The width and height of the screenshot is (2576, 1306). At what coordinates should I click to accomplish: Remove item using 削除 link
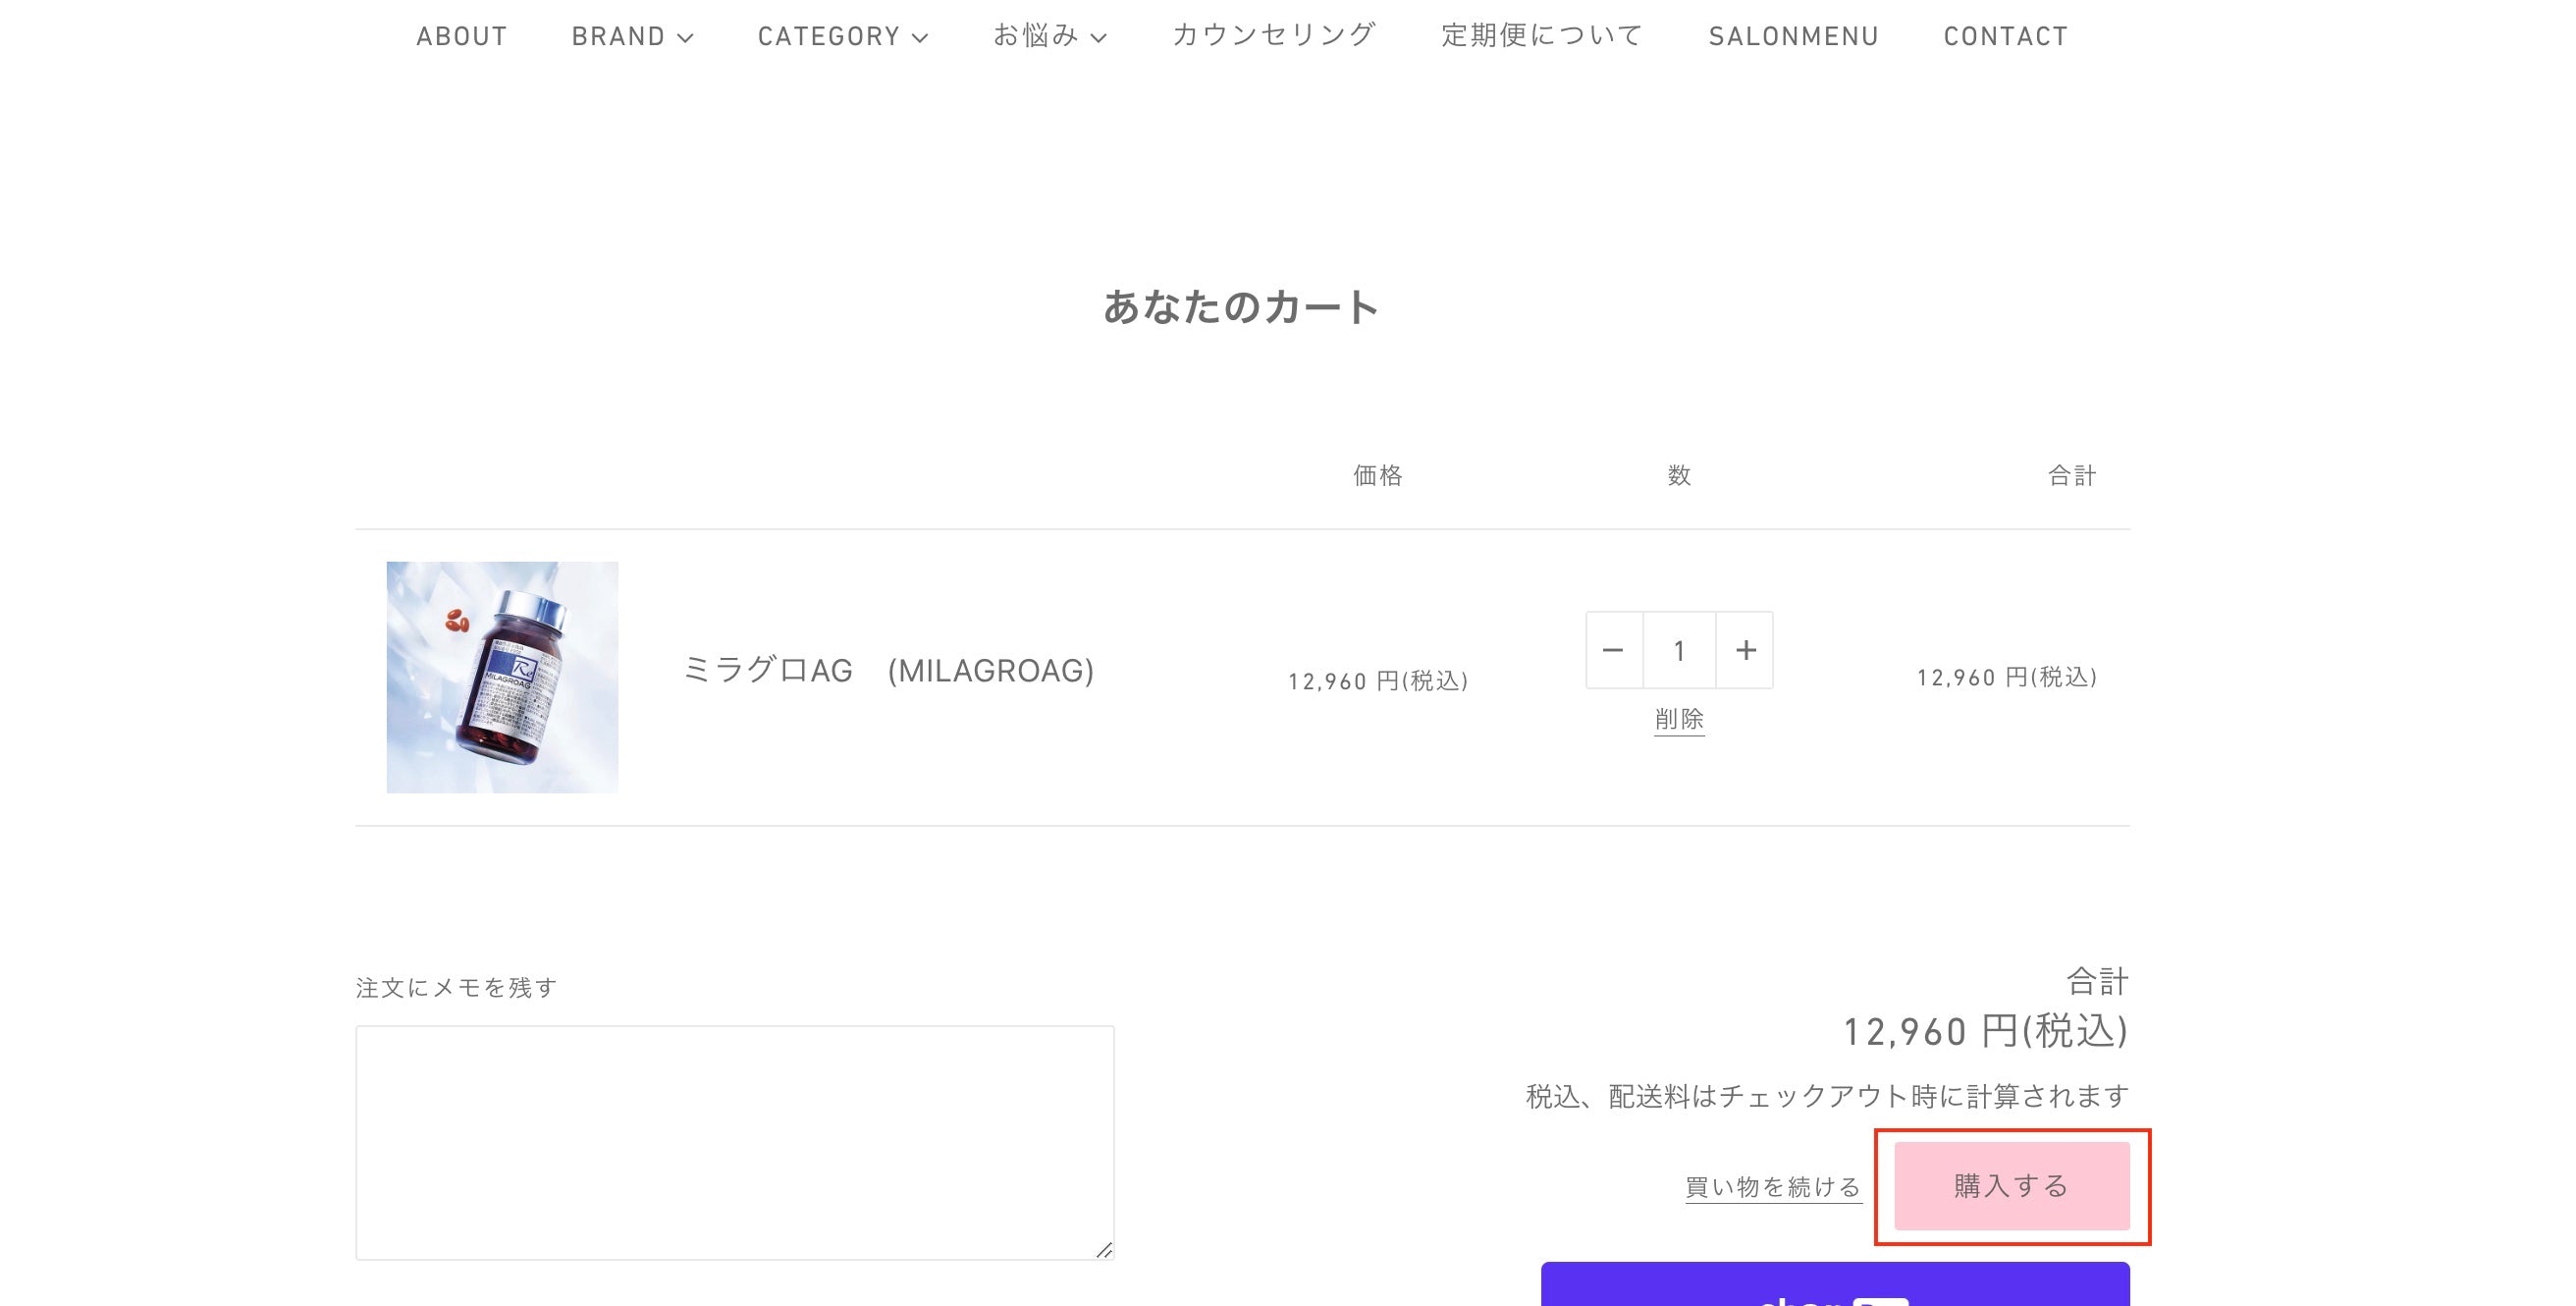pos(1679,719)
